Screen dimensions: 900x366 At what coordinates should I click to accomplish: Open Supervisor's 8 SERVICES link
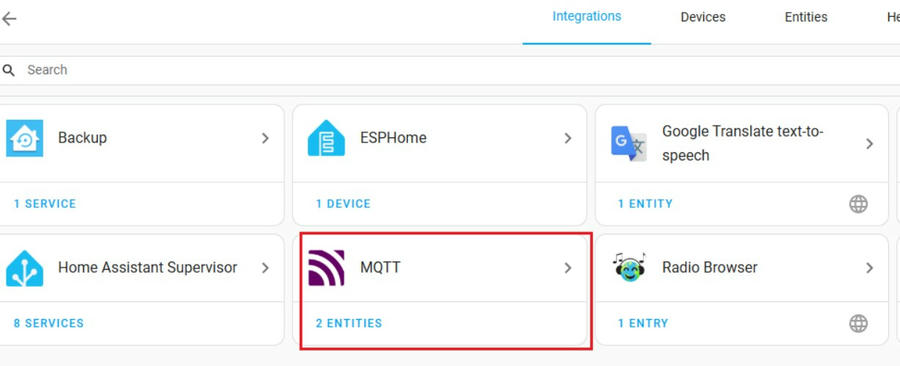[49, 324]
